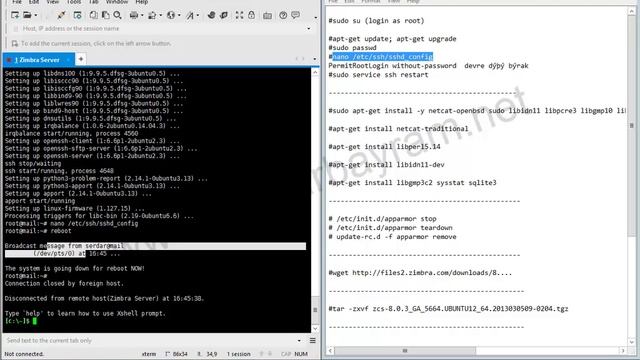Image resolution: width=640 pixels, height=360 pixels.
Task: Click the file transfer icon
Action: [x=152, y=15]
